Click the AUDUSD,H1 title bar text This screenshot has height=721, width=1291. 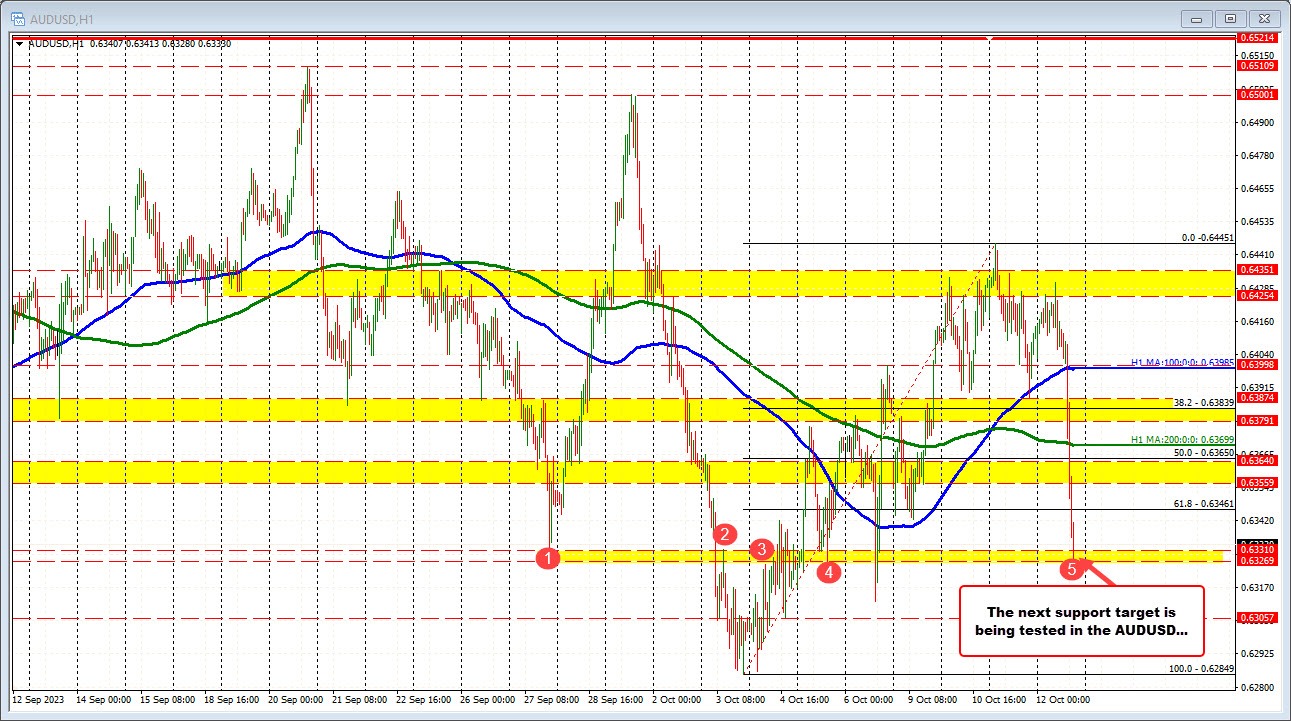click(60, 17)
